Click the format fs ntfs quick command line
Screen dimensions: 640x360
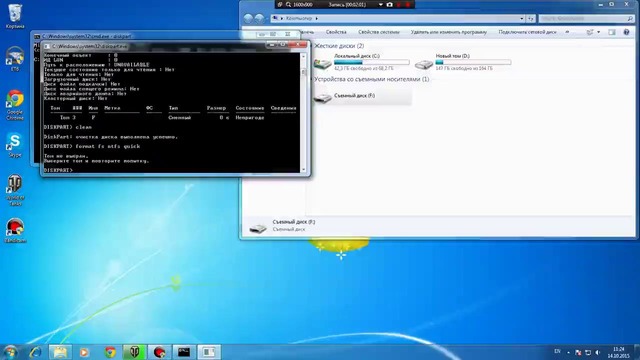pos(92,146)
